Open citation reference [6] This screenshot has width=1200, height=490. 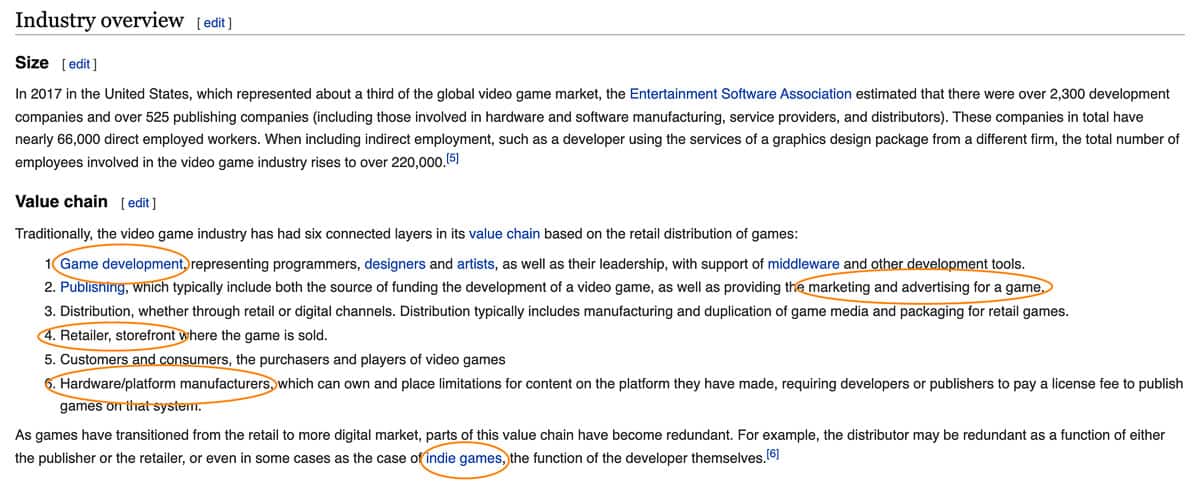pos(772,455)
